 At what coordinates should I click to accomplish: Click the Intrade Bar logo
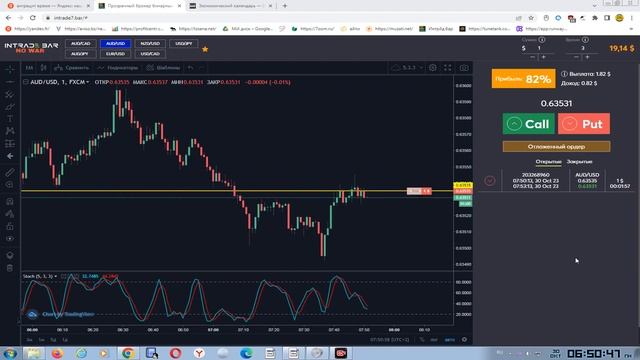31,48
